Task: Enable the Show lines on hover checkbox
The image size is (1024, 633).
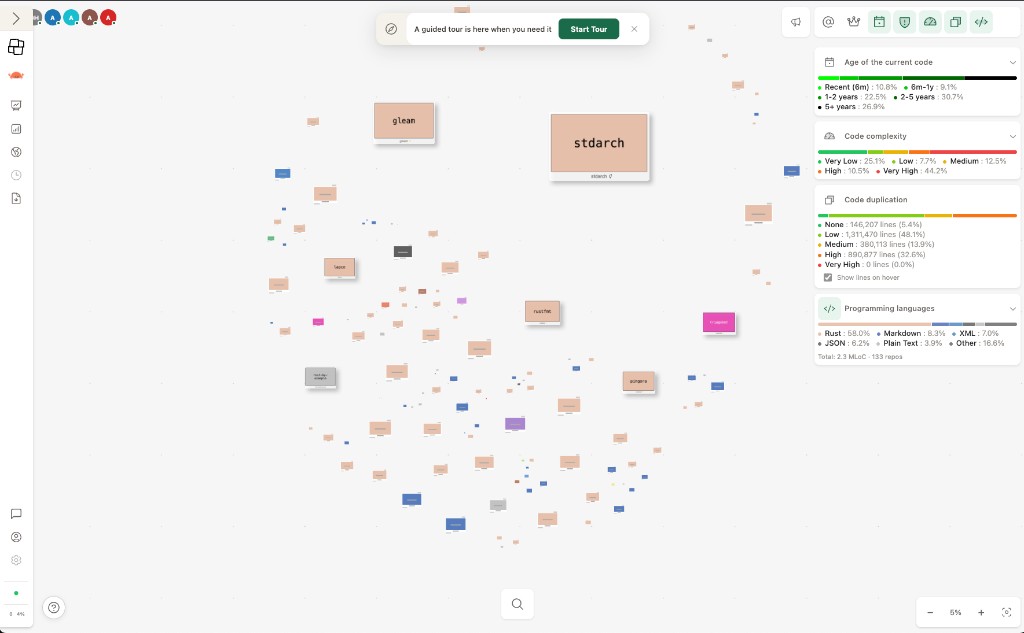Action: coord(827,277)
